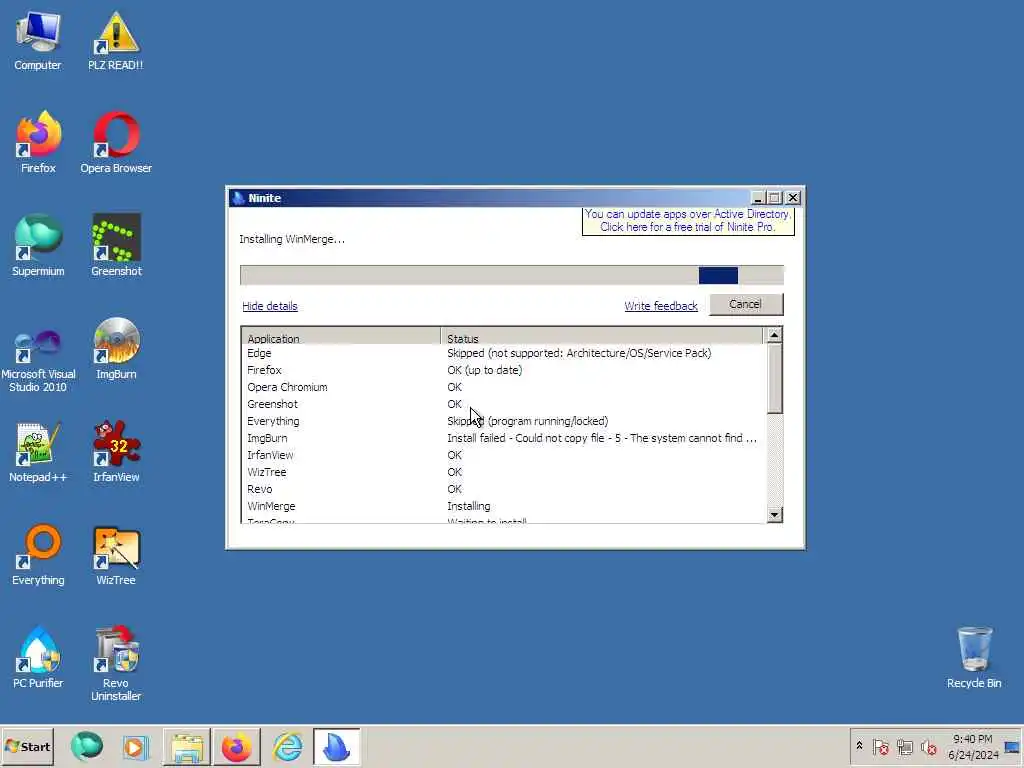Click the Hide details link

[x=270, y=306]
